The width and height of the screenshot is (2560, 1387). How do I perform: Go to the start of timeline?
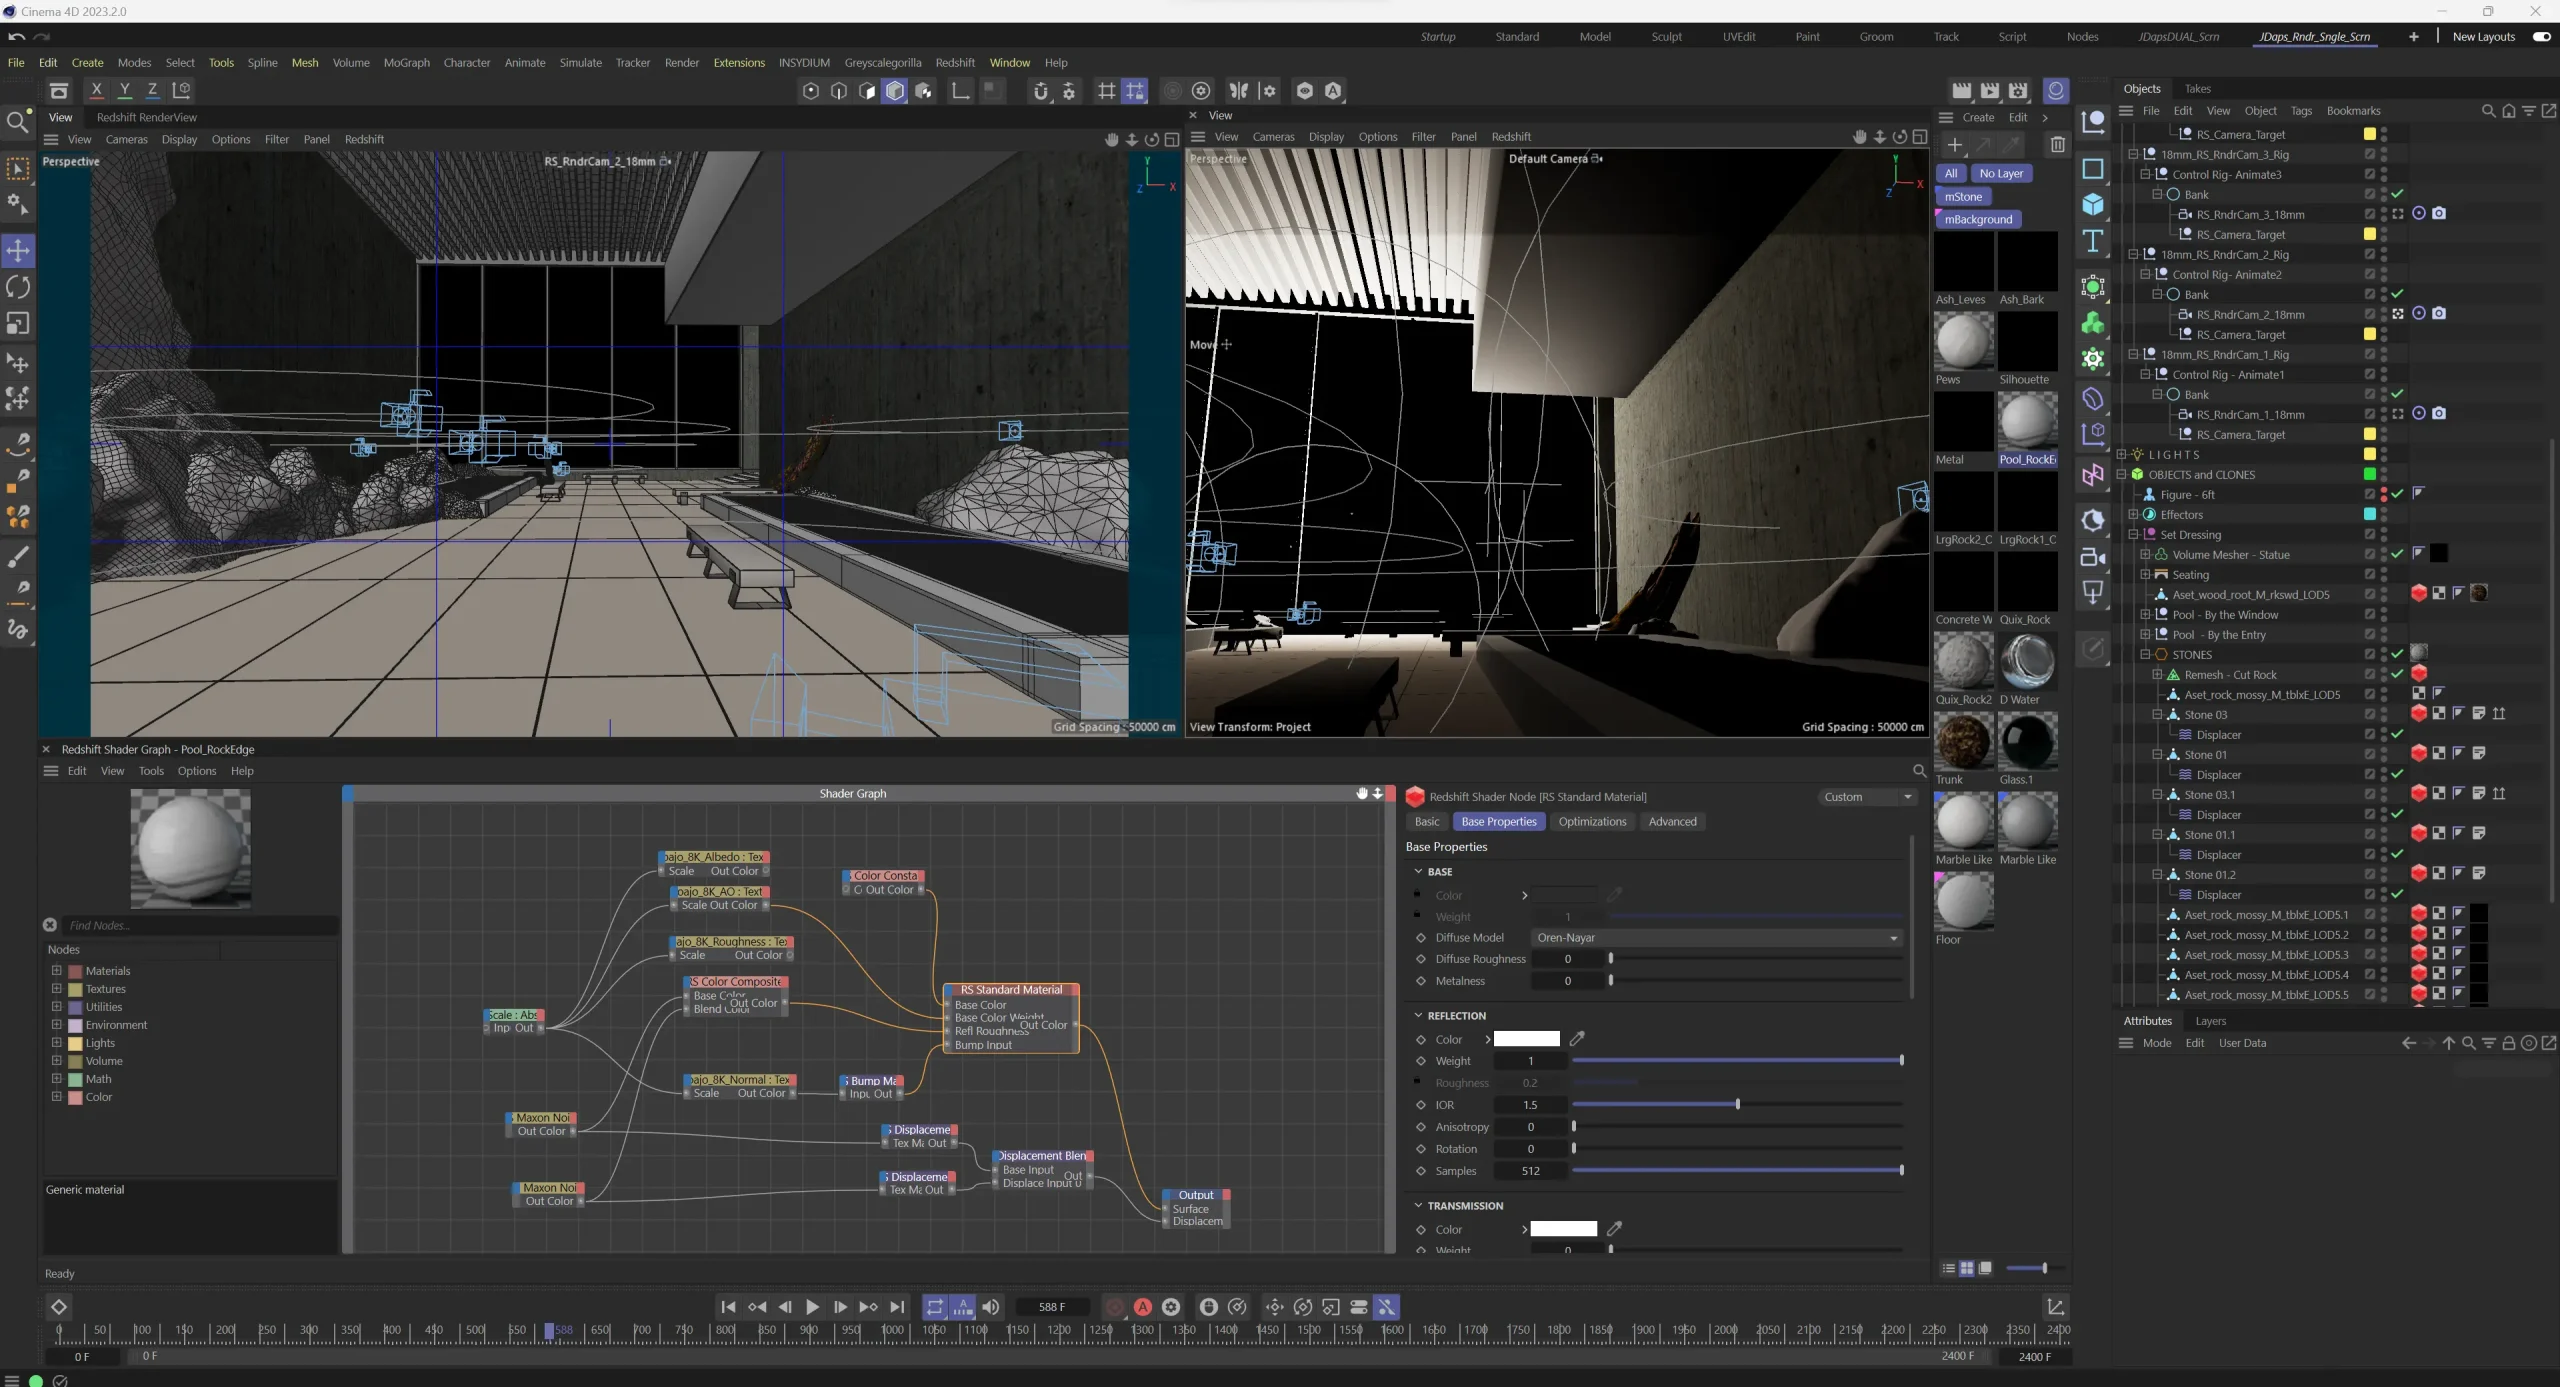tap(728, 1307)
